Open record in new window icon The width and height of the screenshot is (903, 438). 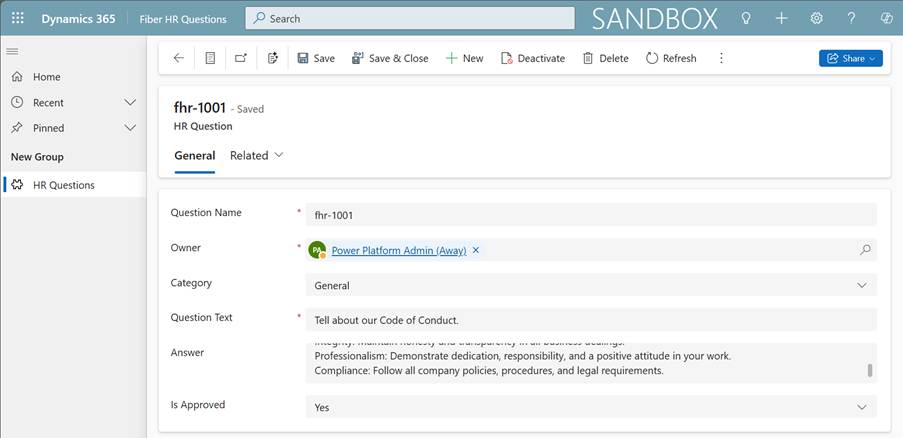coord(241,58)
